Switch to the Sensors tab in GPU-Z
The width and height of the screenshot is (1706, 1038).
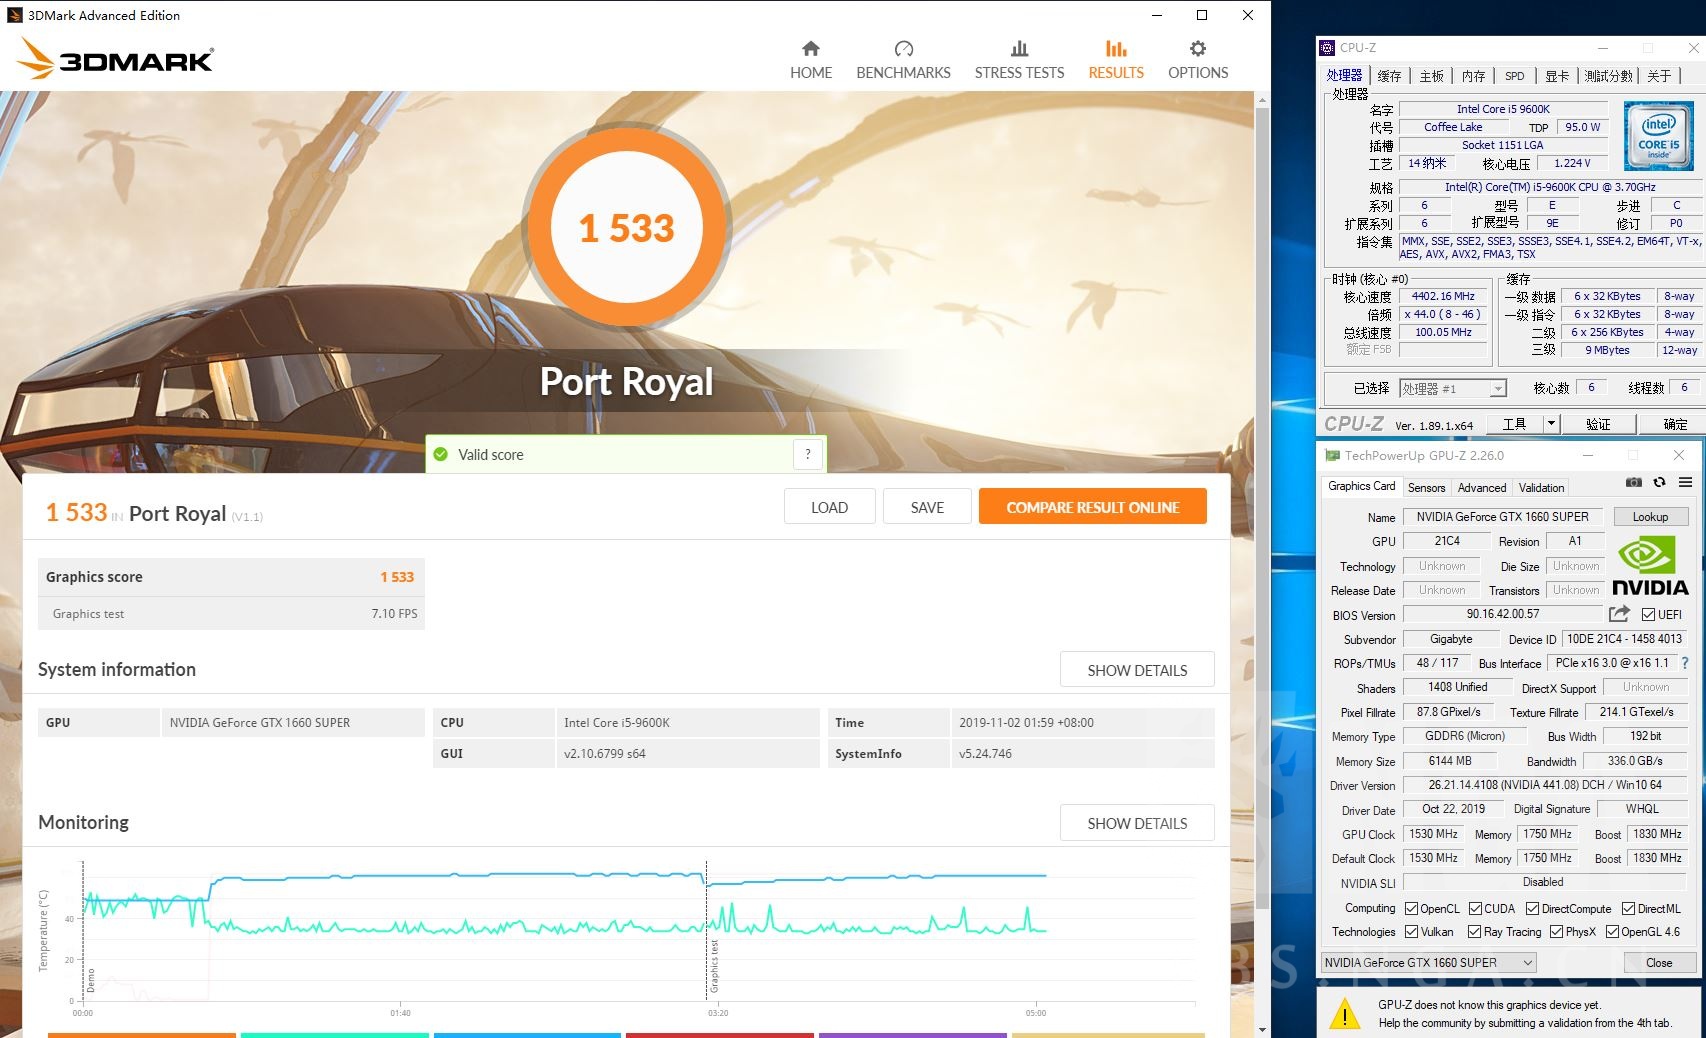(1426, 488)
